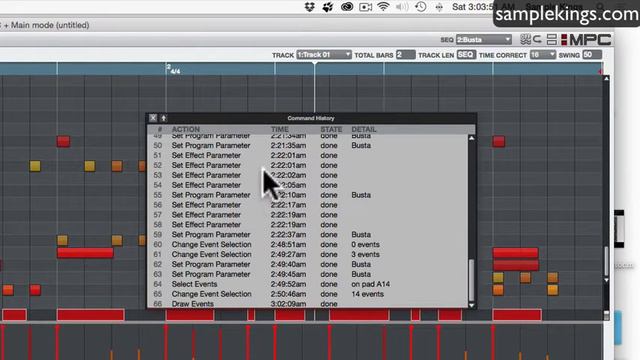Click the 2:49:27am time cell
Image resolution: width=640 pixels, height=360 pixels.
coord(288,254)
